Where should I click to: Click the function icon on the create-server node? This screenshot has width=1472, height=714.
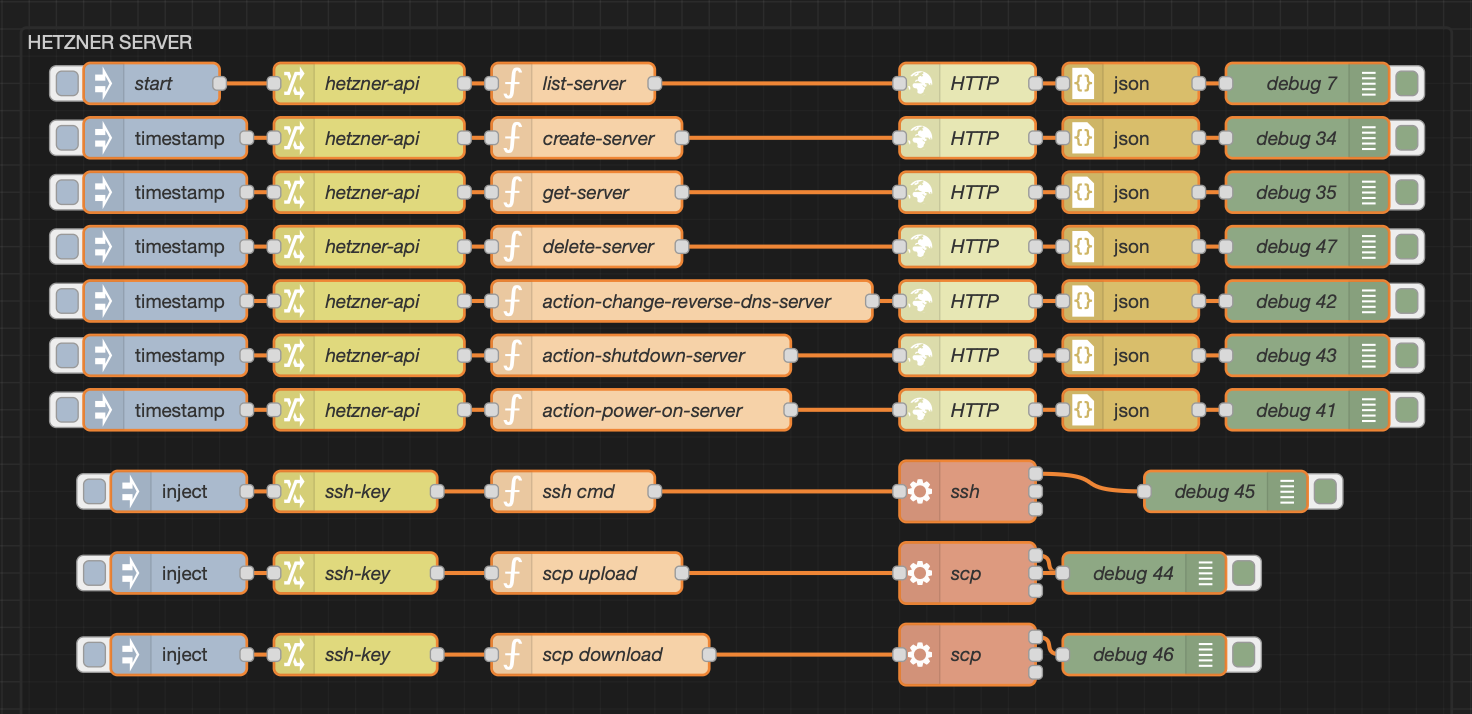pos(512,139)
